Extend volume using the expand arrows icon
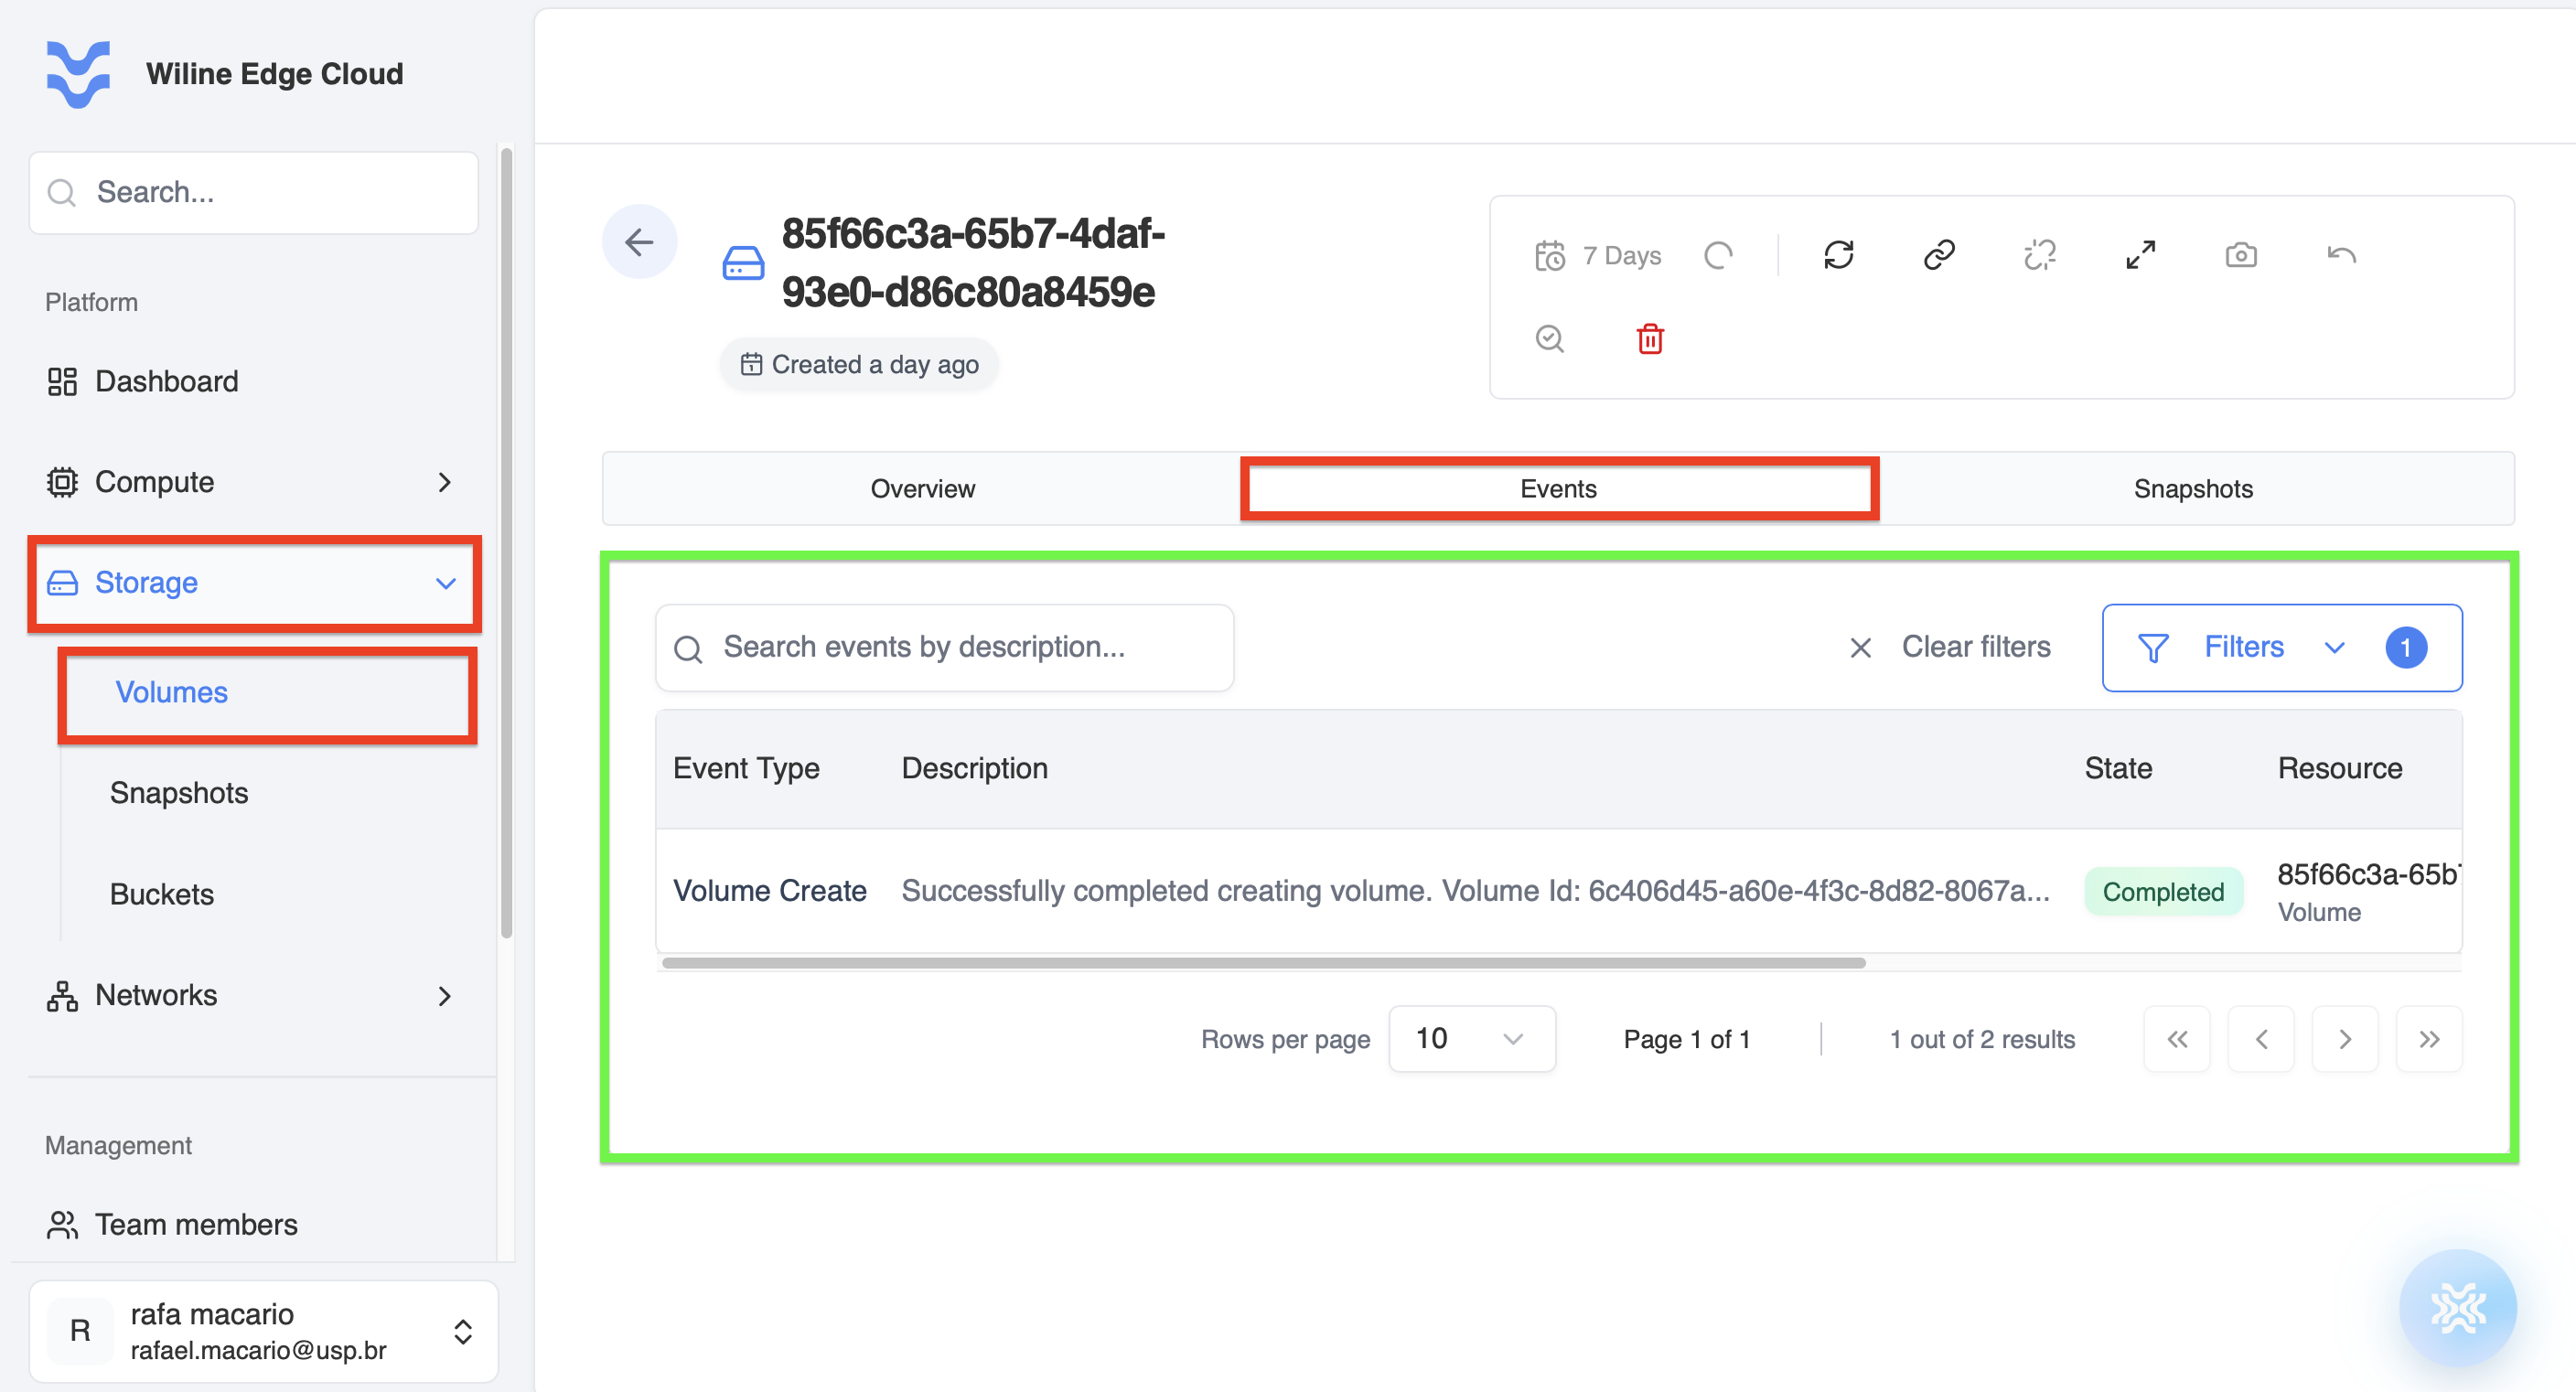Screen dimensions: 2576x1392 (x=2140, y=256)
